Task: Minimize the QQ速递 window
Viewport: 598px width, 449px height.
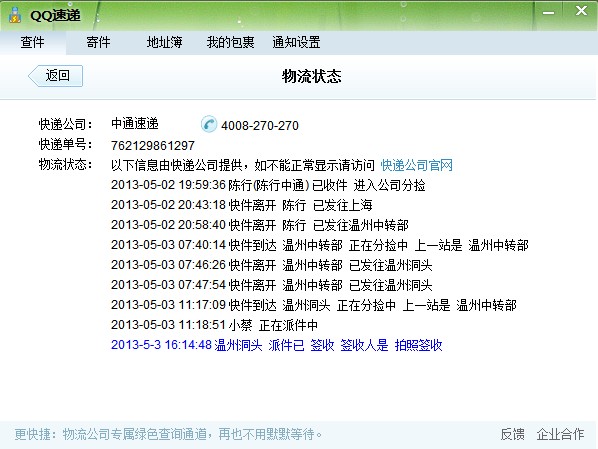Action: [548, 13]
